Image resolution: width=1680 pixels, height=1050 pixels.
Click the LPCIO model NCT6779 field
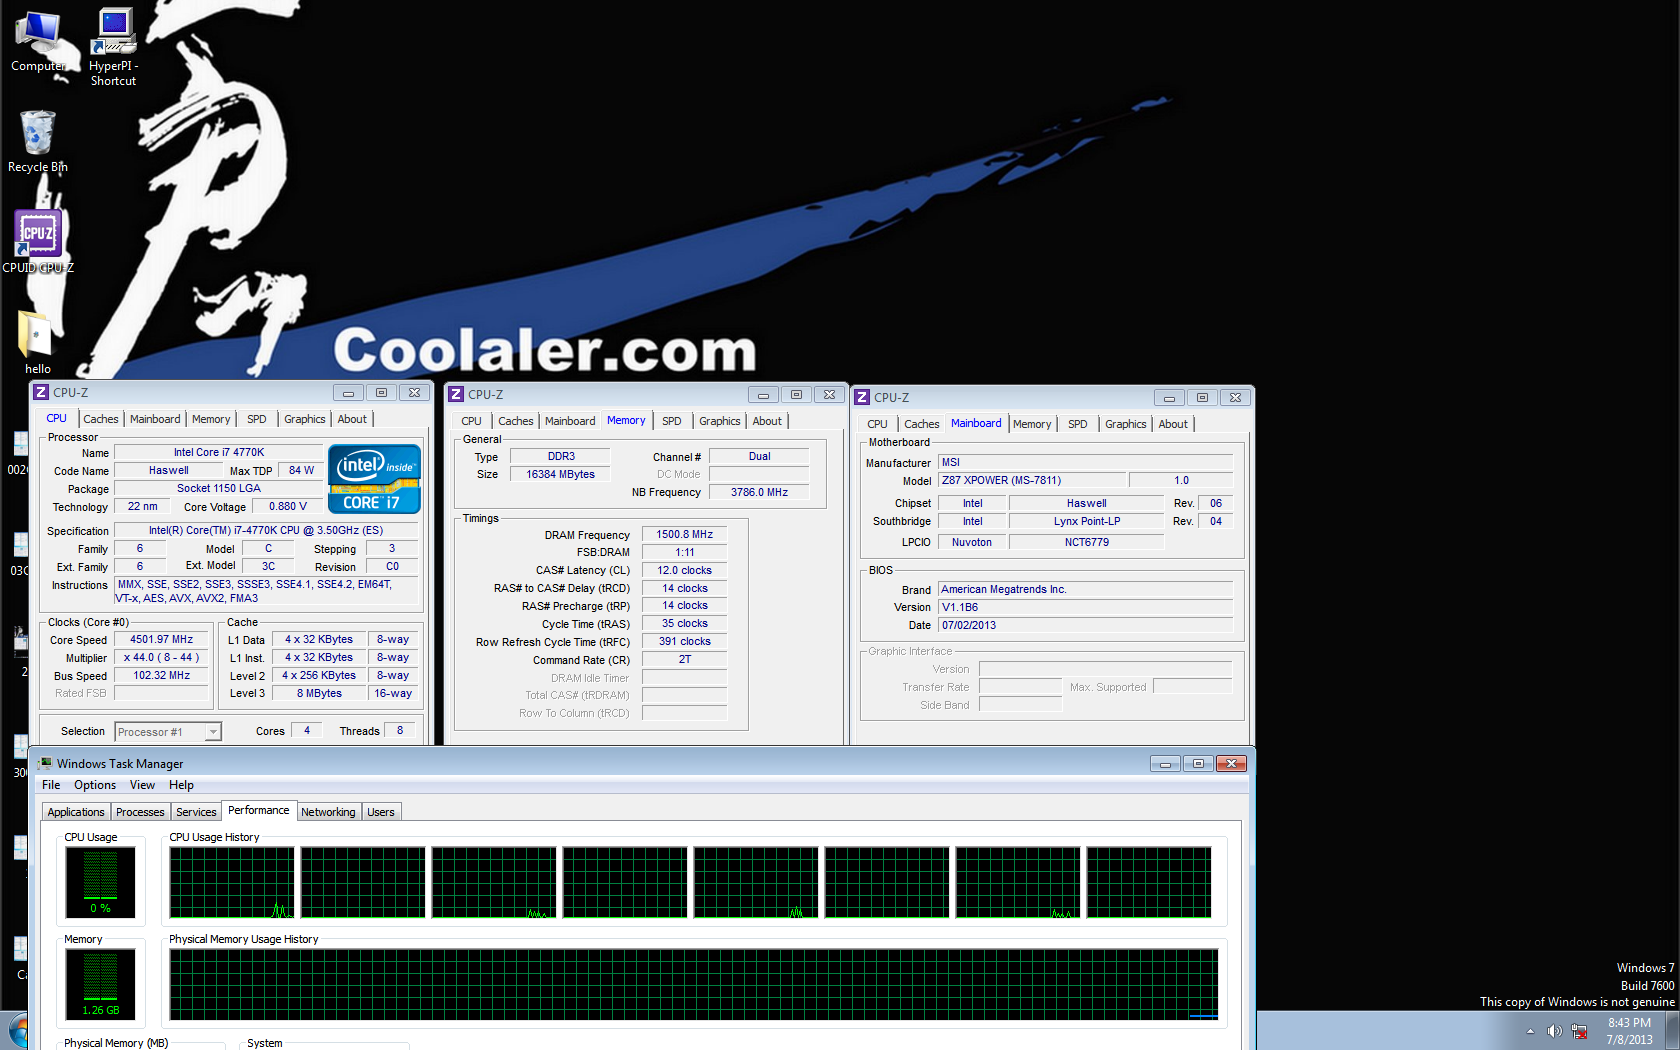point(1087,543)
